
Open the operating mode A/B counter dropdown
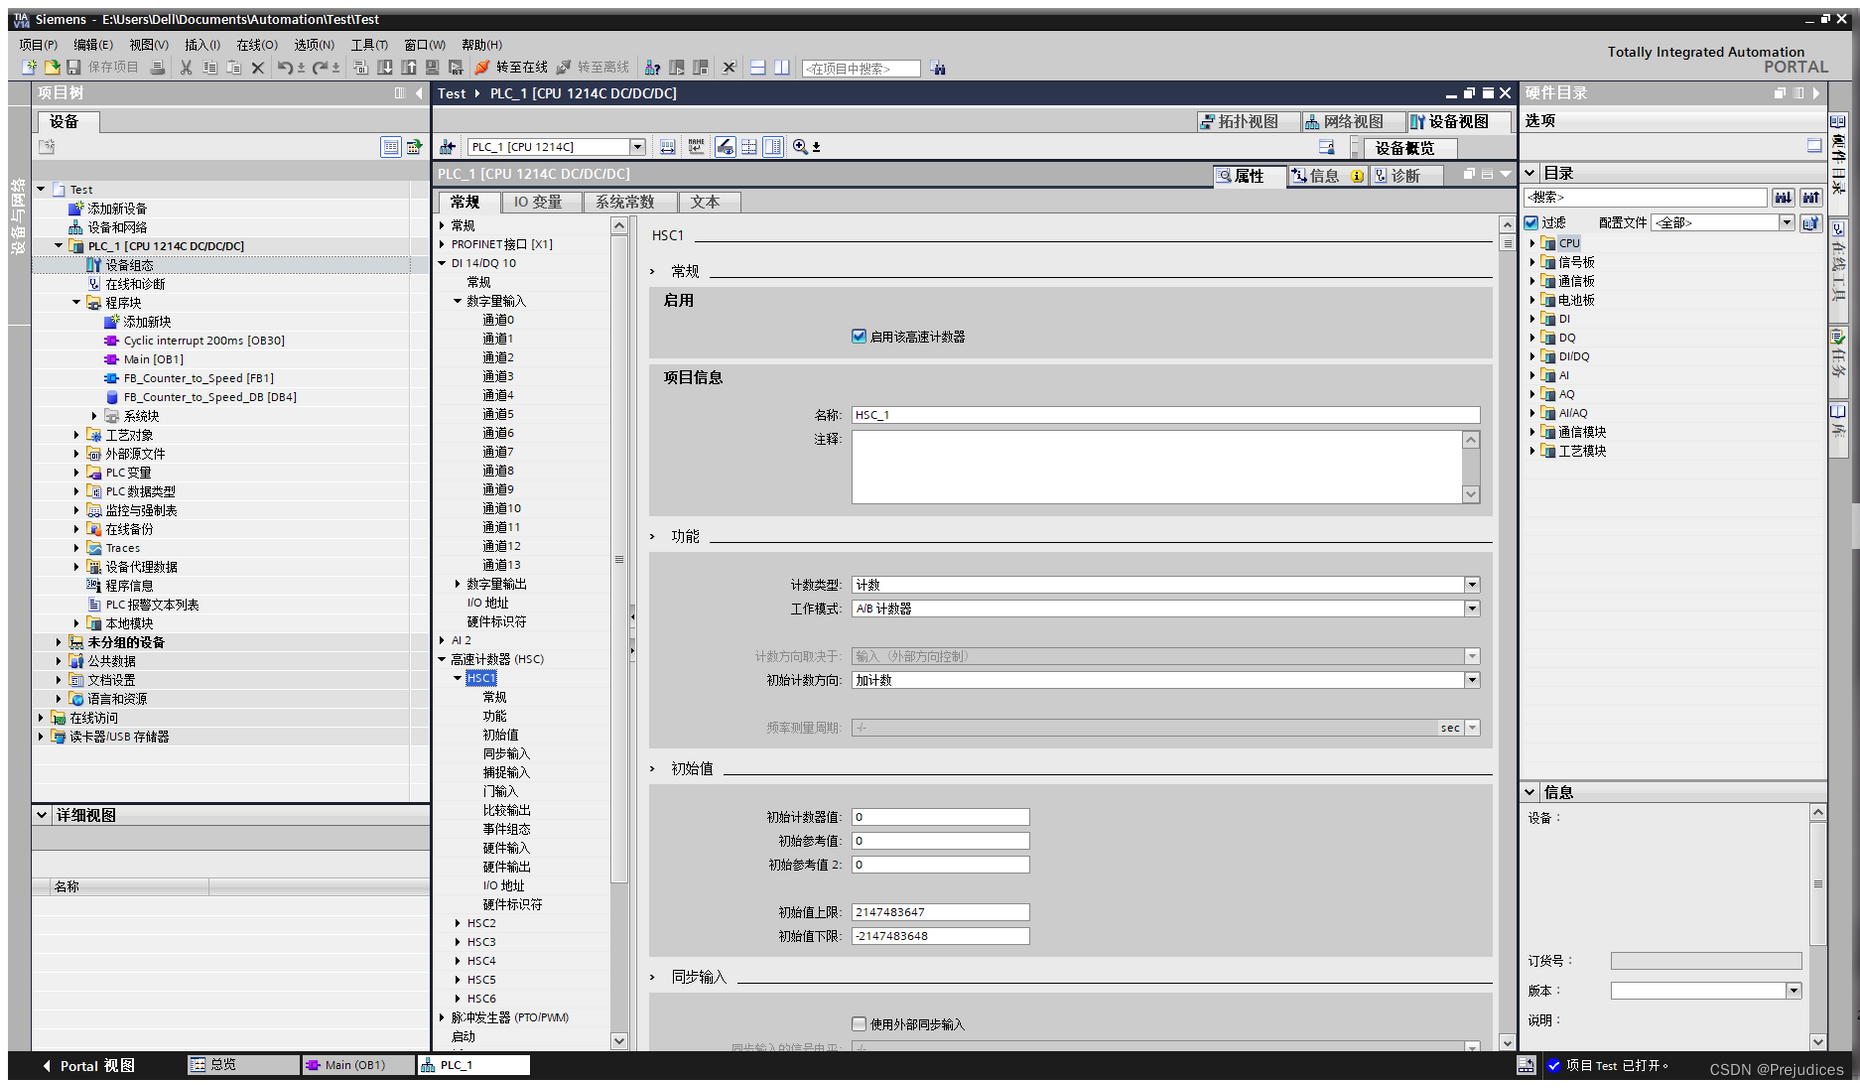pyautogui.click(x=1472, y=608)
